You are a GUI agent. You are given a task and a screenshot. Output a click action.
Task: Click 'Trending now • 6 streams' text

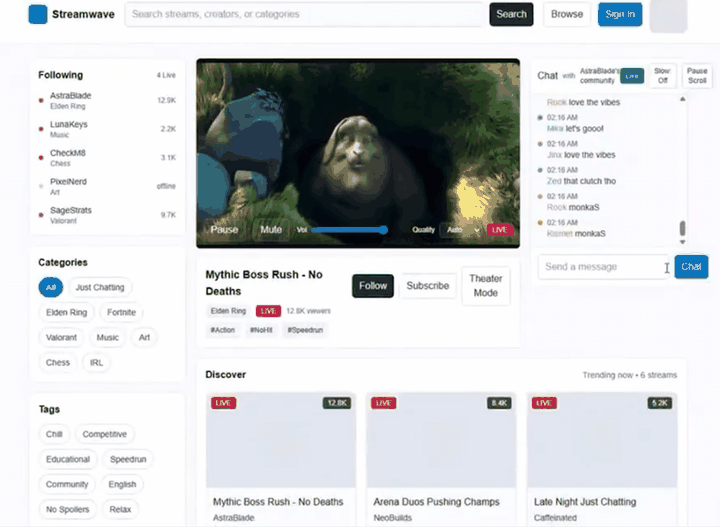pos(630,375)
